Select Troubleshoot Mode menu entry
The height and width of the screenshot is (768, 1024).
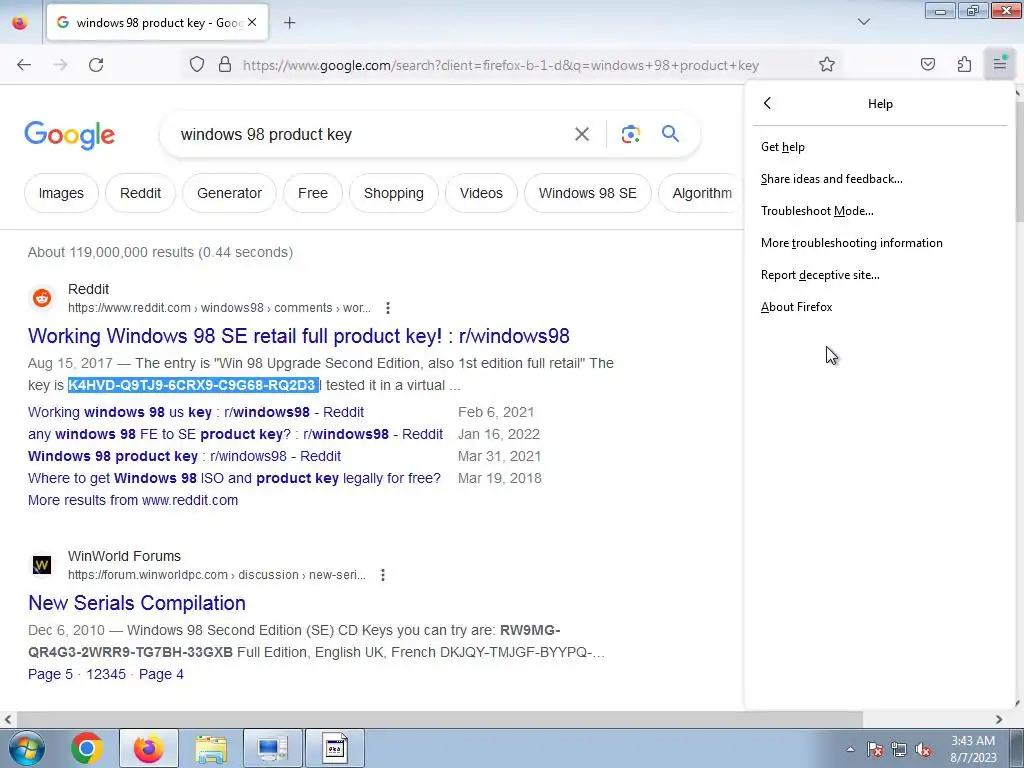(880, 211)
